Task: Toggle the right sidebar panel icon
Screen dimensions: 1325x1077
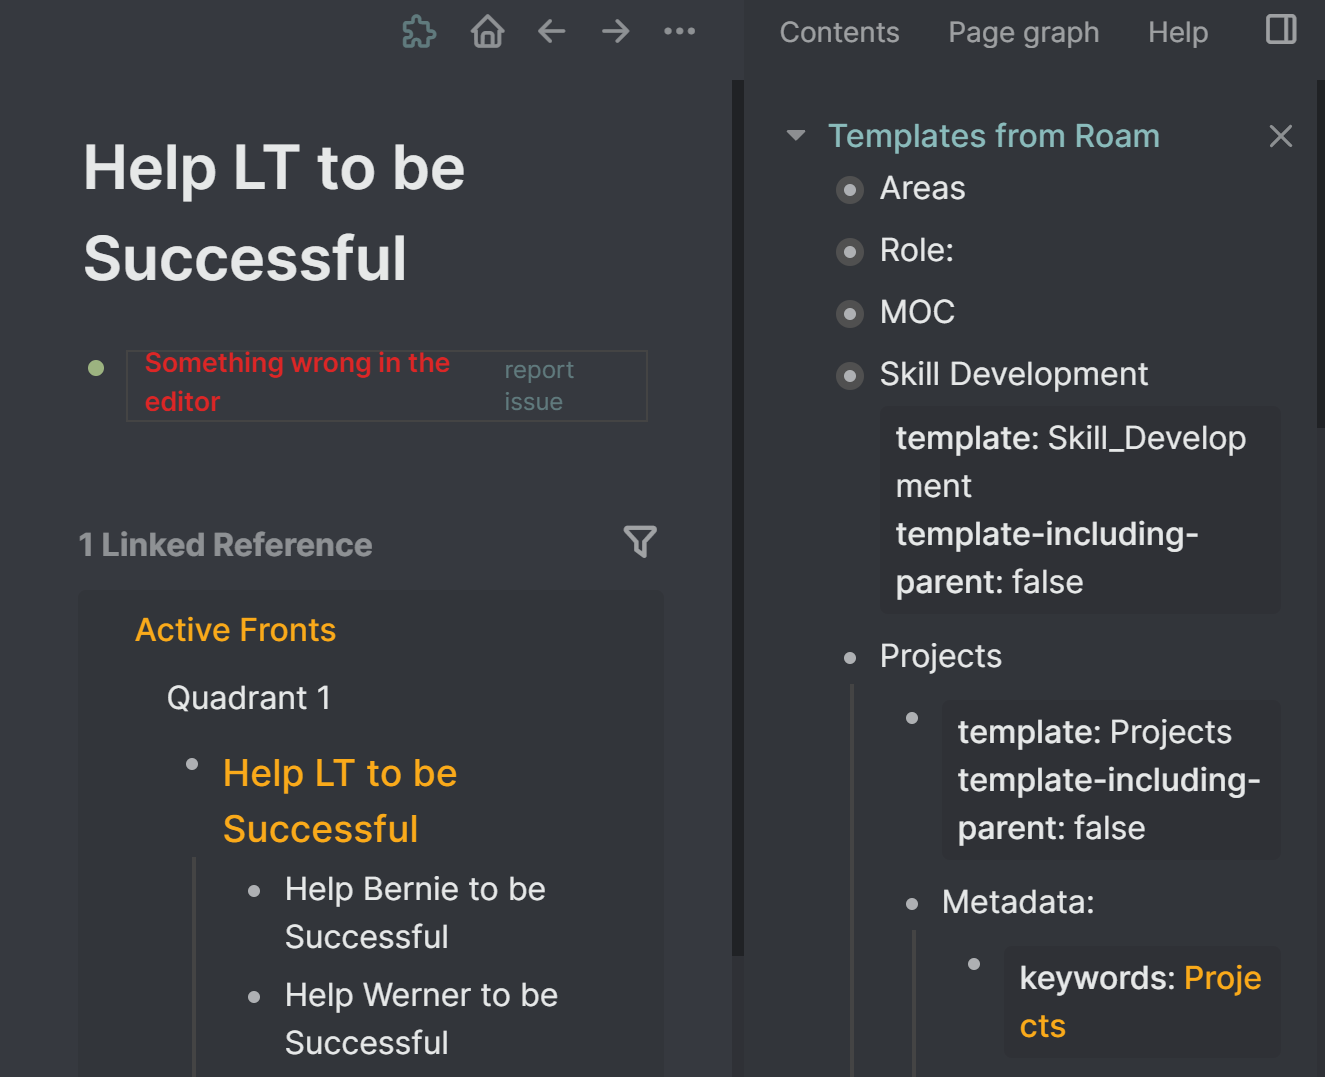Action: point(1280,30)
